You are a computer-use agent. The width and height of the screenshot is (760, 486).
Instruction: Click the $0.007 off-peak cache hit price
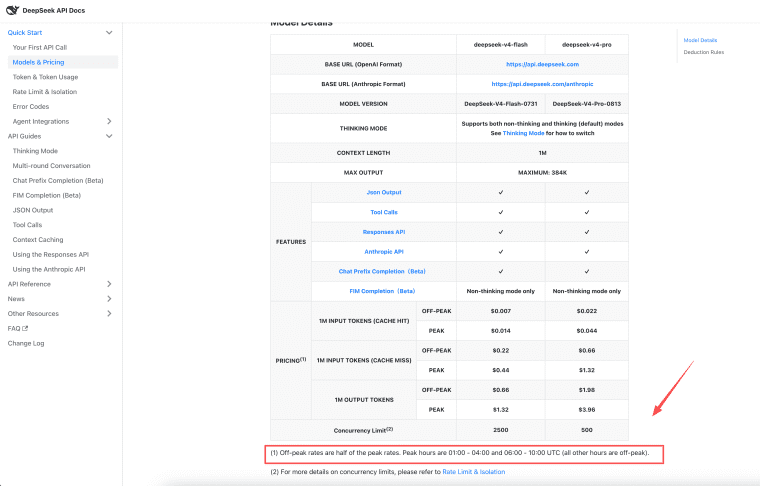(501, 311)
